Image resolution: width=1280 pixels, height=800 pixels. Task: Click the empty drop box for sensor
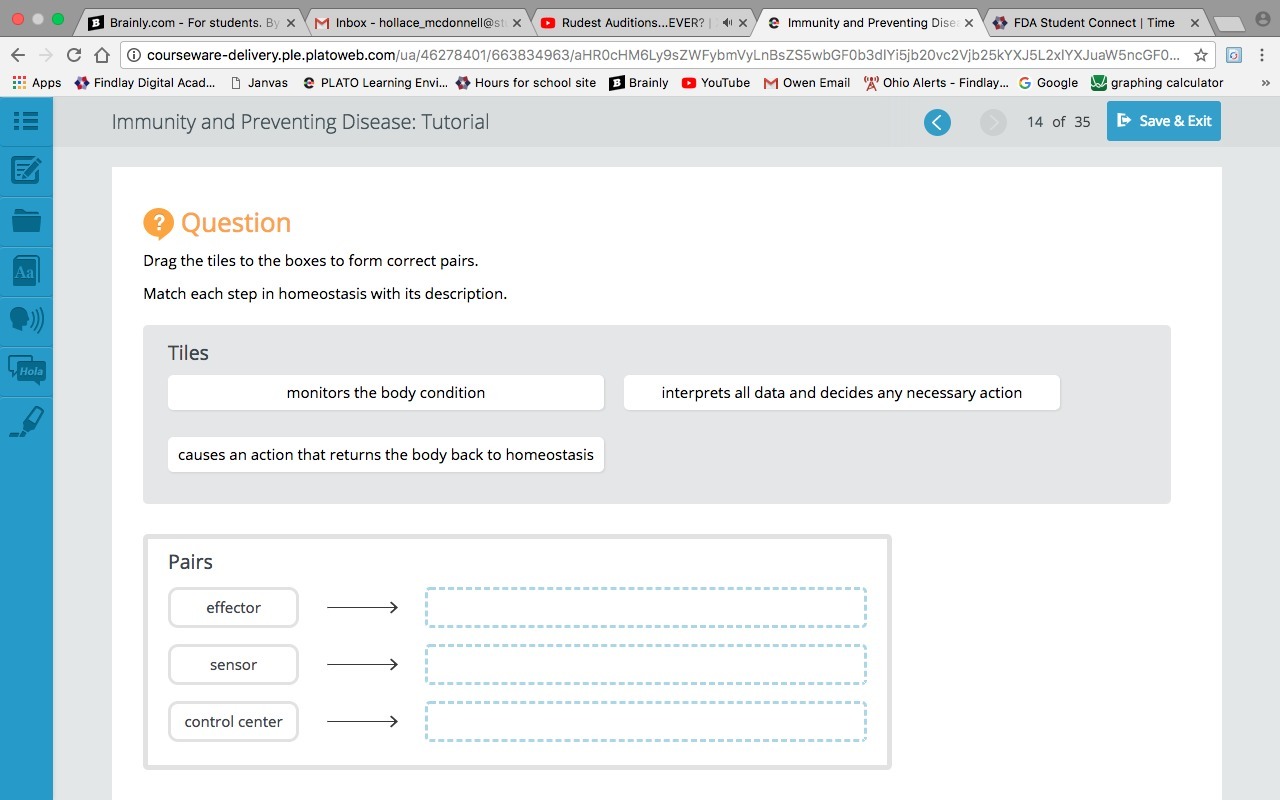point(646,665)
